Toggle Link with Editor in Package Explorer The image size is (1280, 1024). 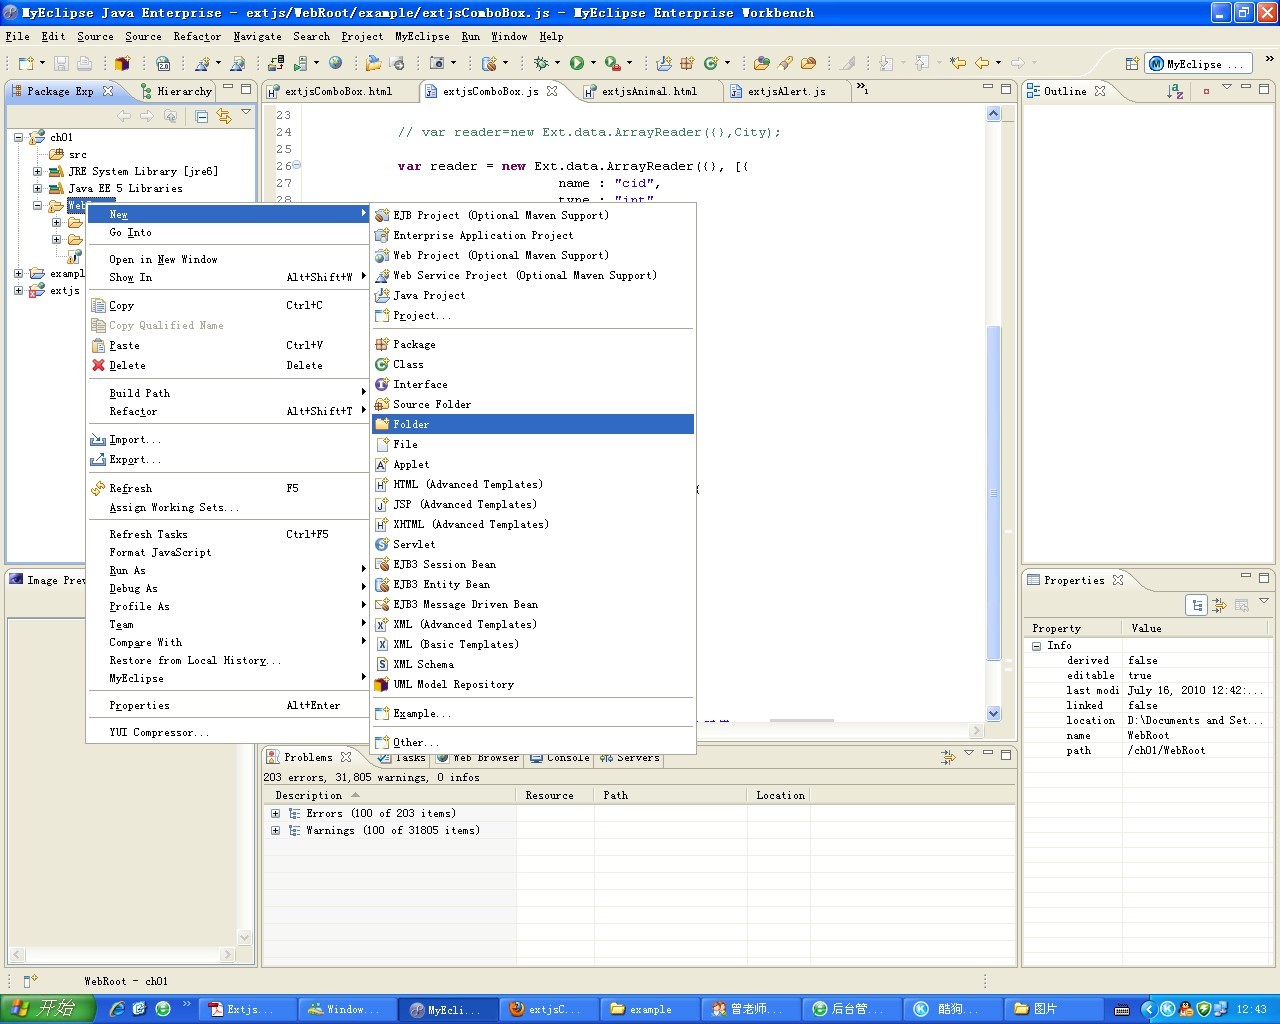[x=224, y=116]
